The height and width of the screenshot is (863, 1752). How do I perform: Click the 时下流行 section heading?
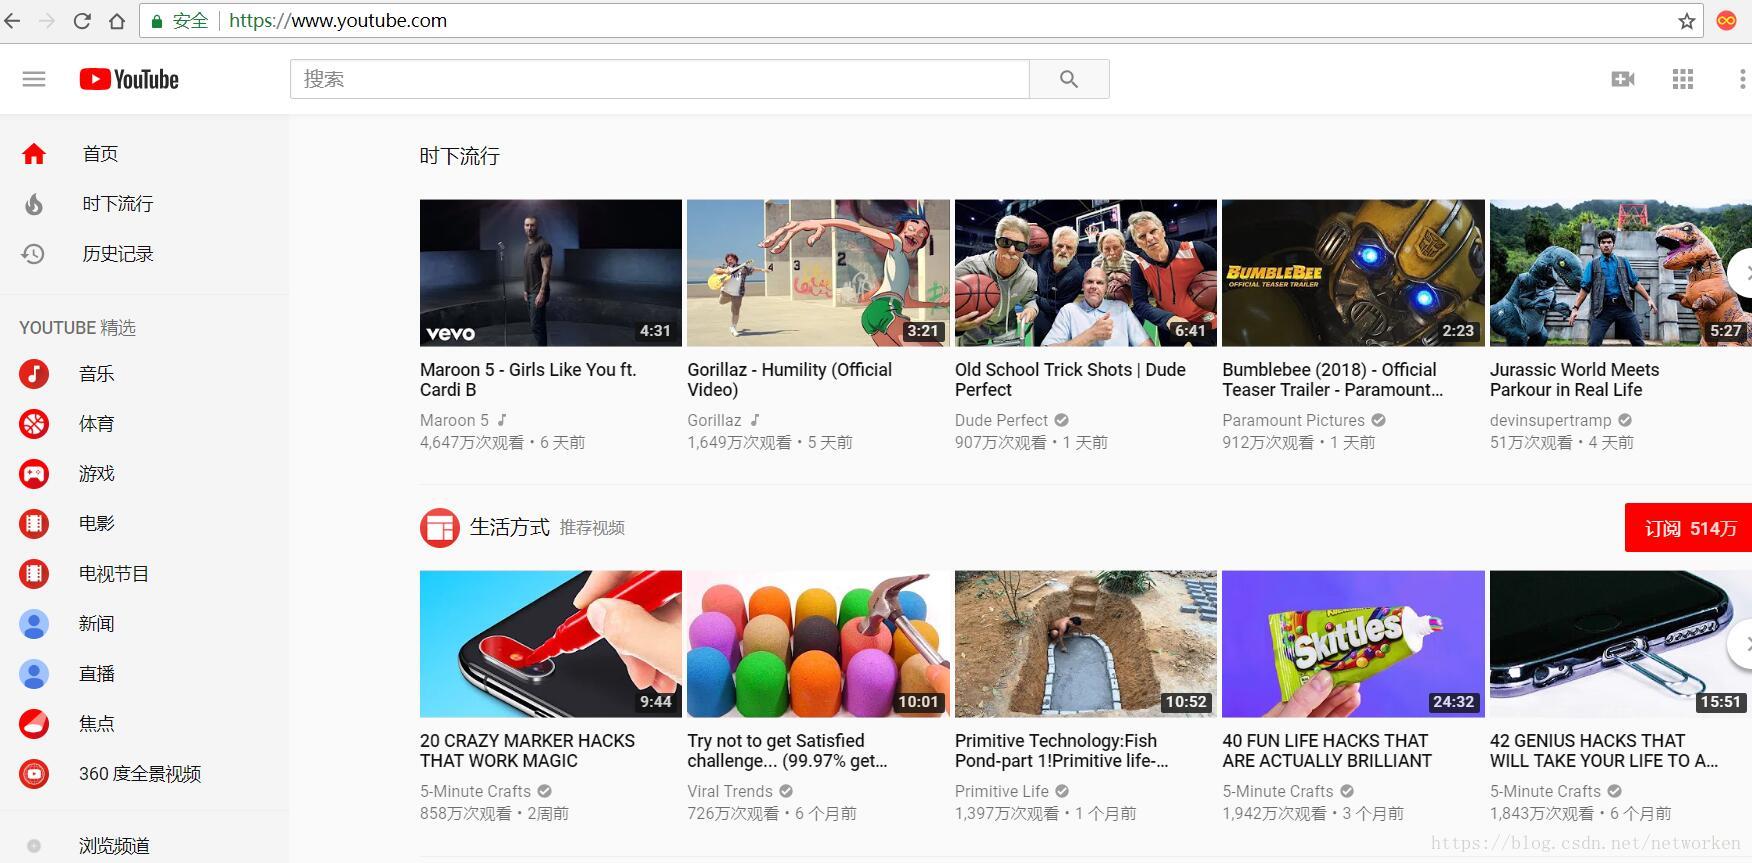459,156
